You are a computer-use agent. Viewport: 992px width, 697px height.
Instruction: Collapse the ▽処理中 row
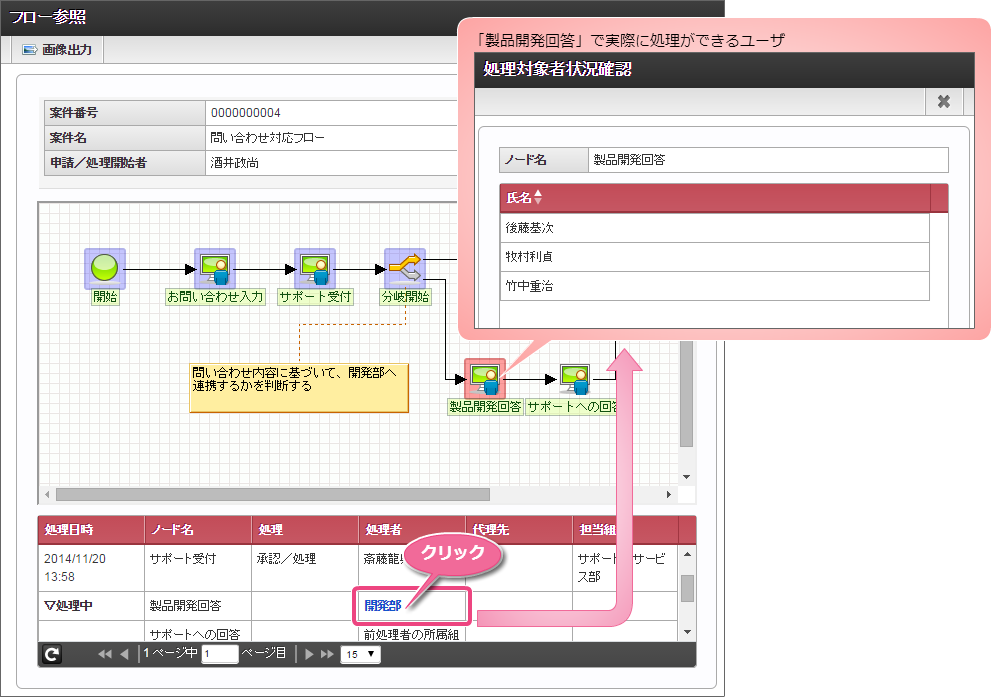[x=68, y=606]
